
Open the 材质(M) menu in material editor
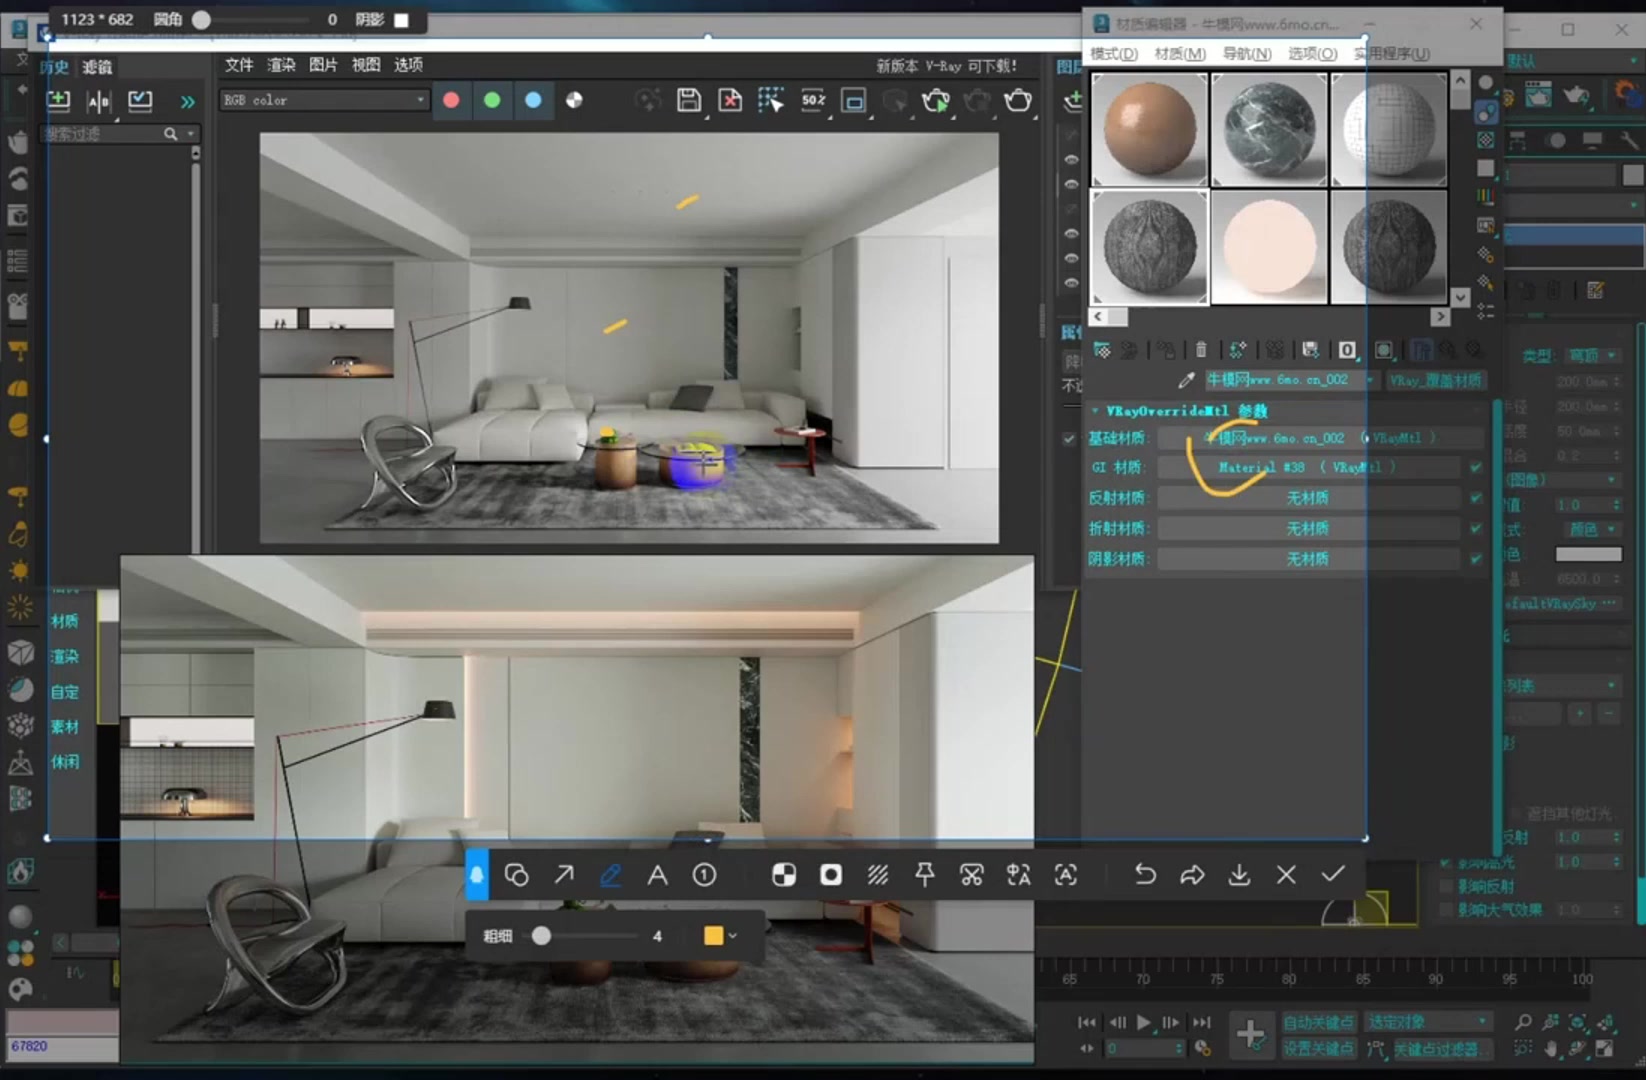[1179, 53]
